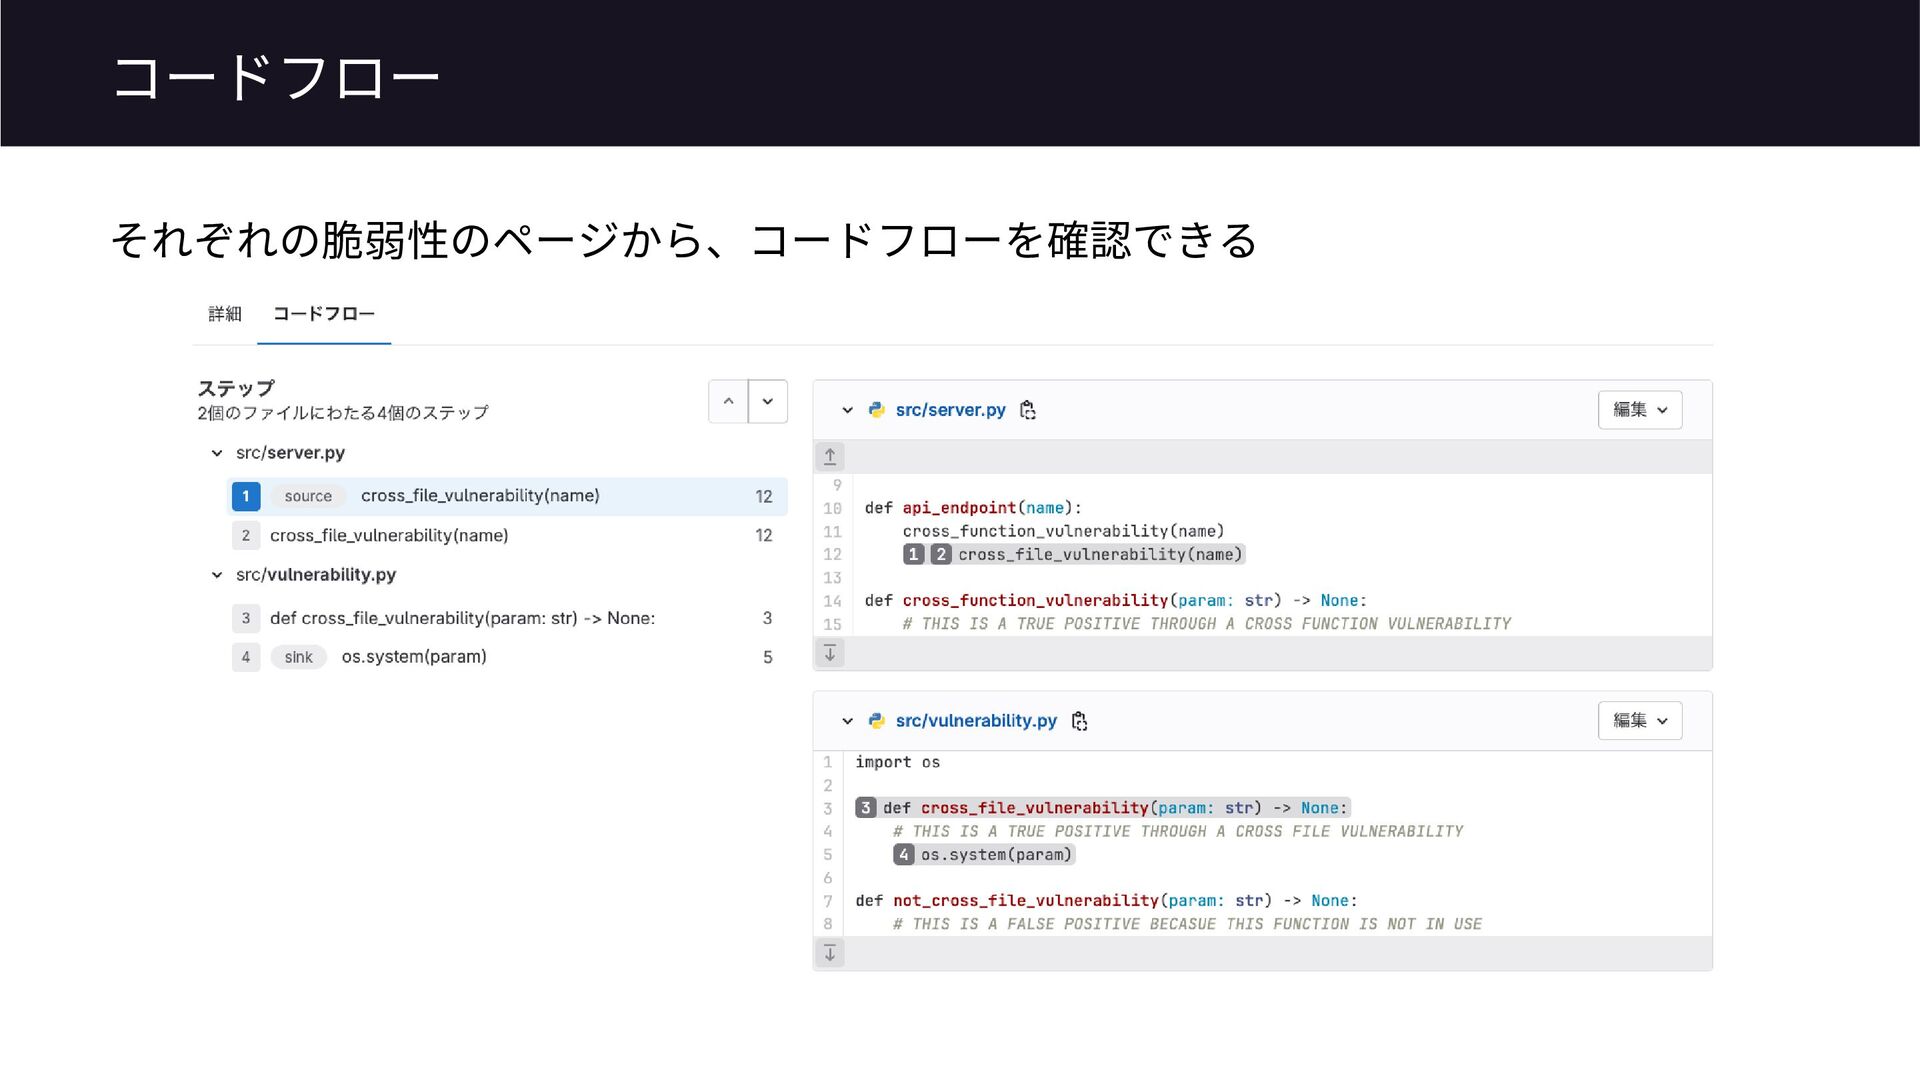Collapse the src/vulnerability.py code panel
The image size is (1920, 1080).
(847, 721)
